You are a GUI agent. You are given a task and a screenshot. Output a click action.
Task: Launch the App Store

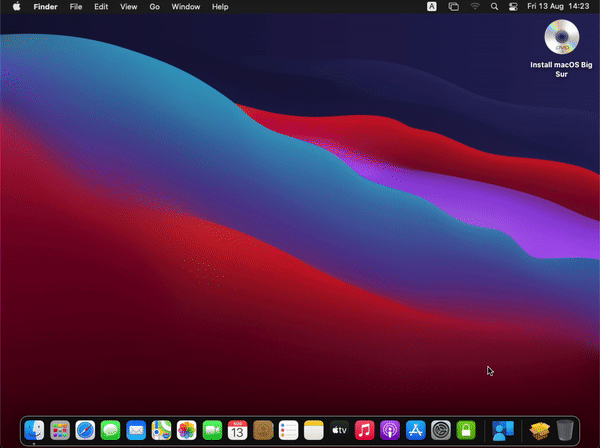415,430
